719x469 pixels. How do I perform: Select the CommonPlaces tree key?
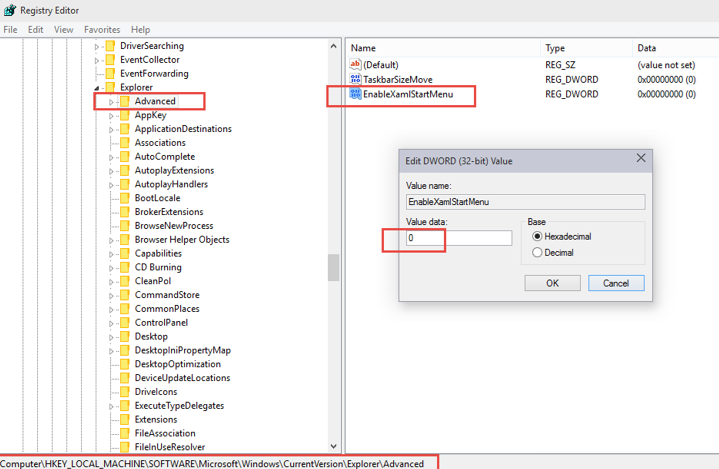pos(167,309)
